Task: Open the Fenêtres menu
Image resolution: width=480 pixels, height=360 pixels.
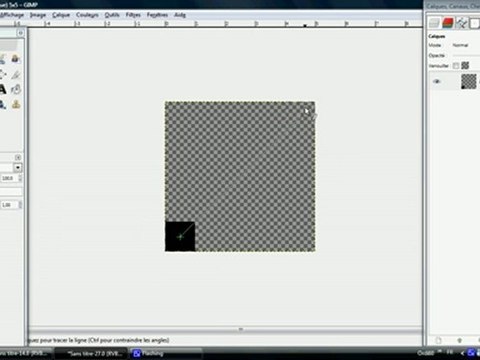Action: click(157, 15)
